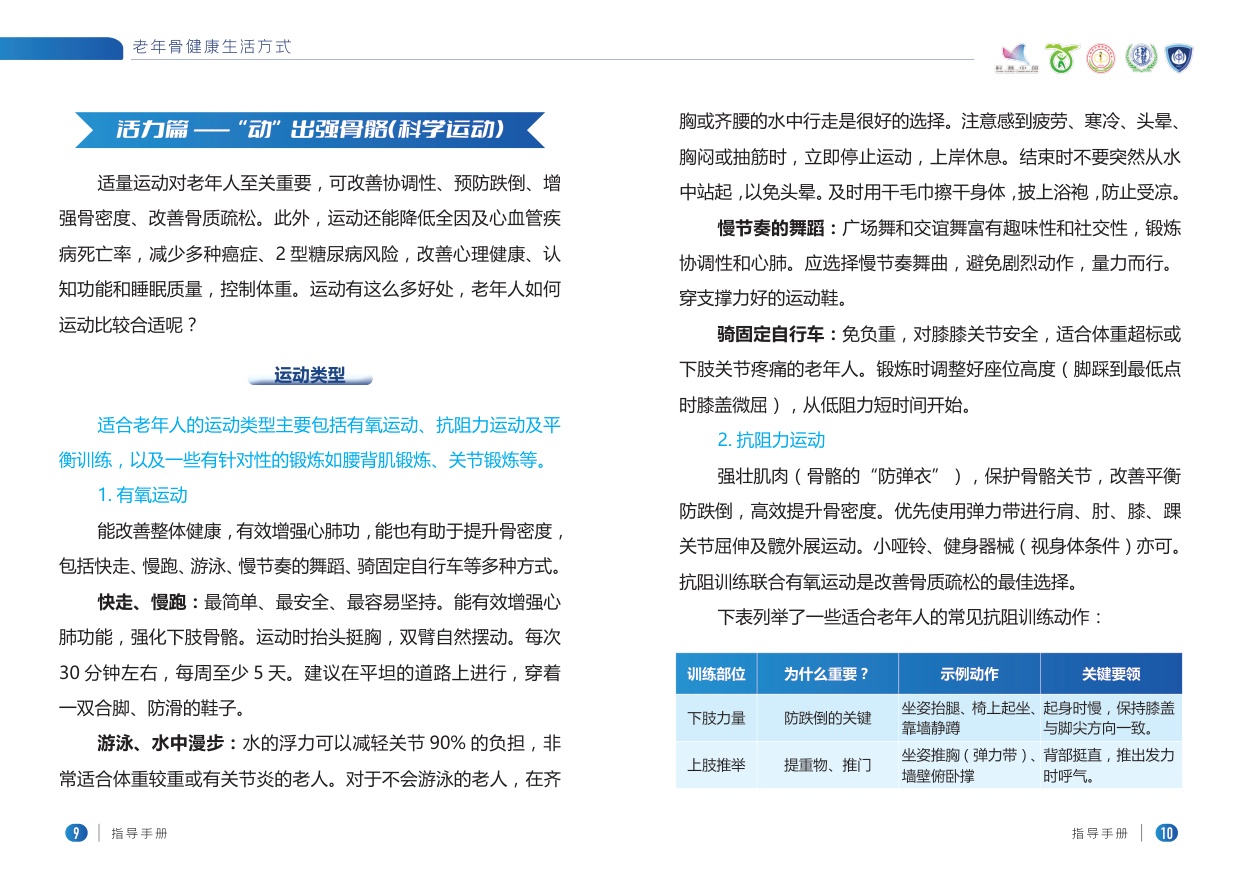Click the red round emblem logo
The width and height of the screenshot is (1241, 875).
tap(1101, 58)
